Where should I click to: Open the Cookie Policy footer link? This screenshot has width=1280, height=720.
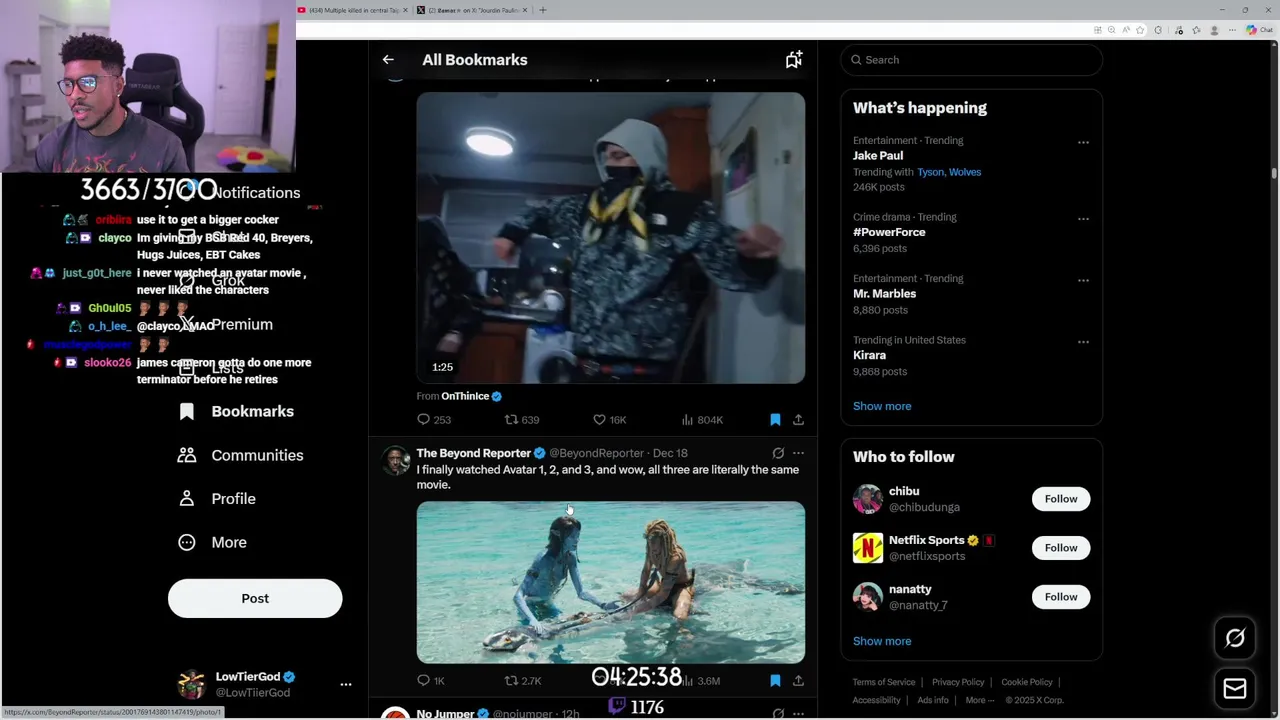(x=1027, y=682)
